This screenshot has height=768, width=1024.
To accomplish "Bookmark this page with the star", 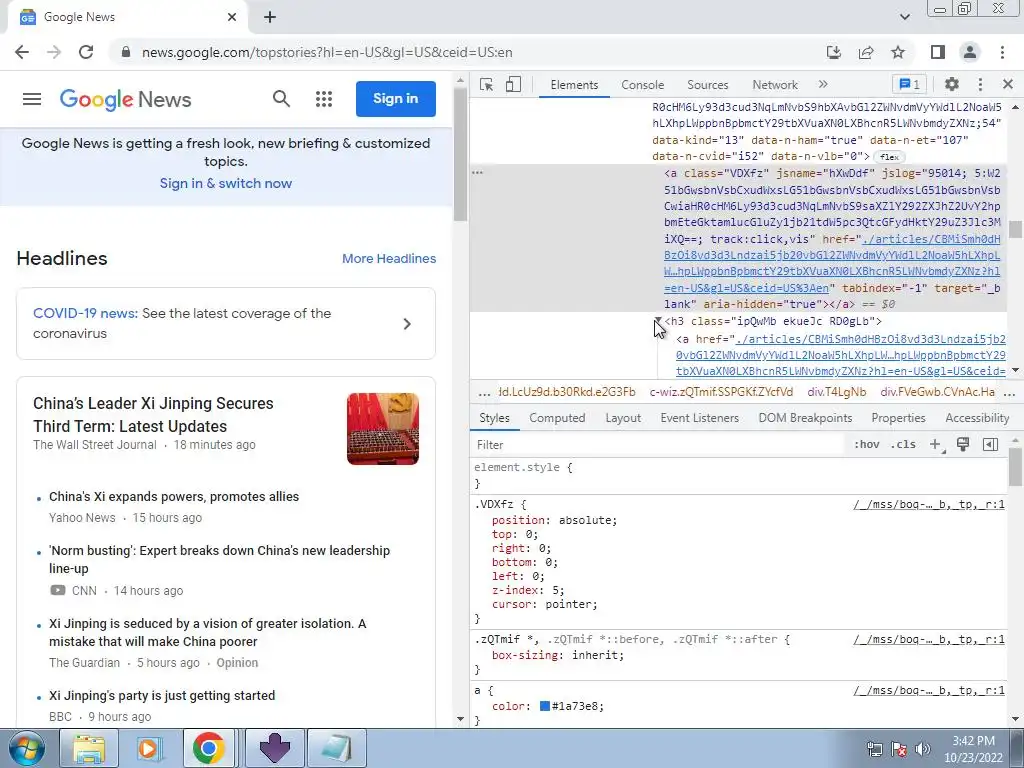I will [x=898, y=52].
